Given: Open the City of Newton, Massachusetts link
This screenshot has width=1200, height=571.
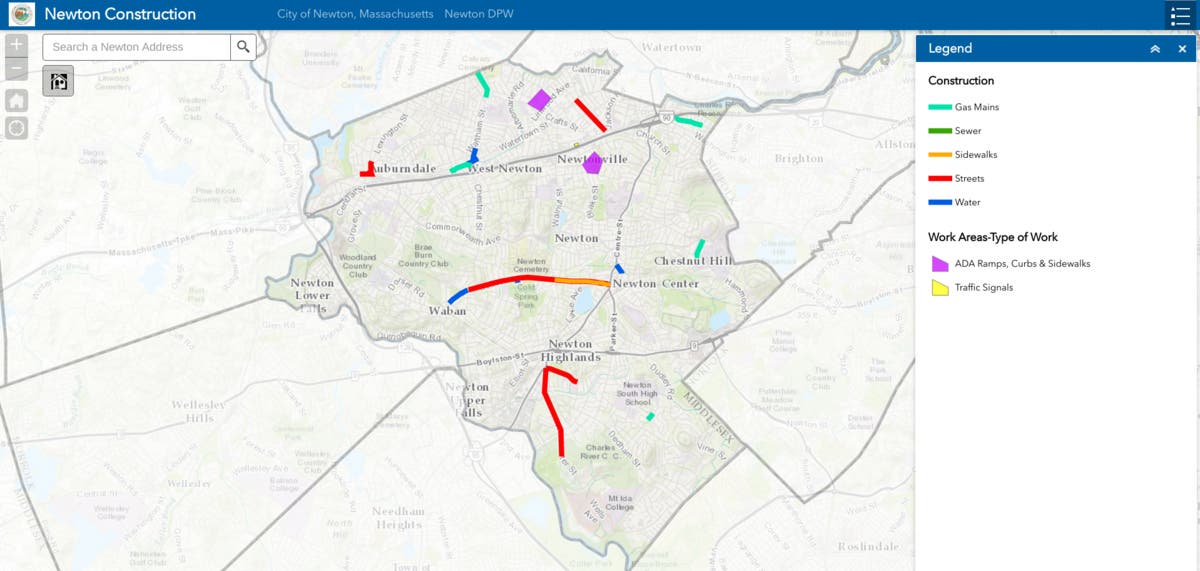Looking at the screenshot, I should (355, 15).
